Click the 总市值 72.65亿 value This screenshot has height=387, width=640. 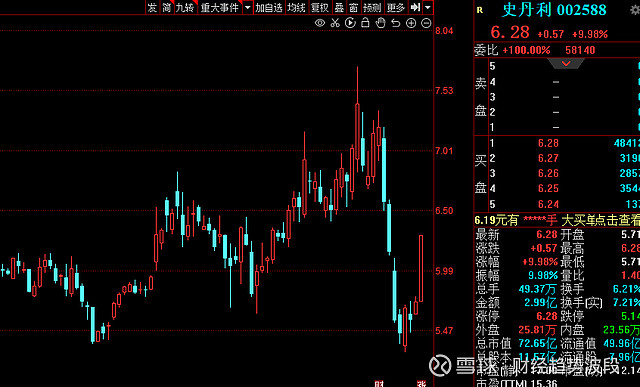coord(538,343)
